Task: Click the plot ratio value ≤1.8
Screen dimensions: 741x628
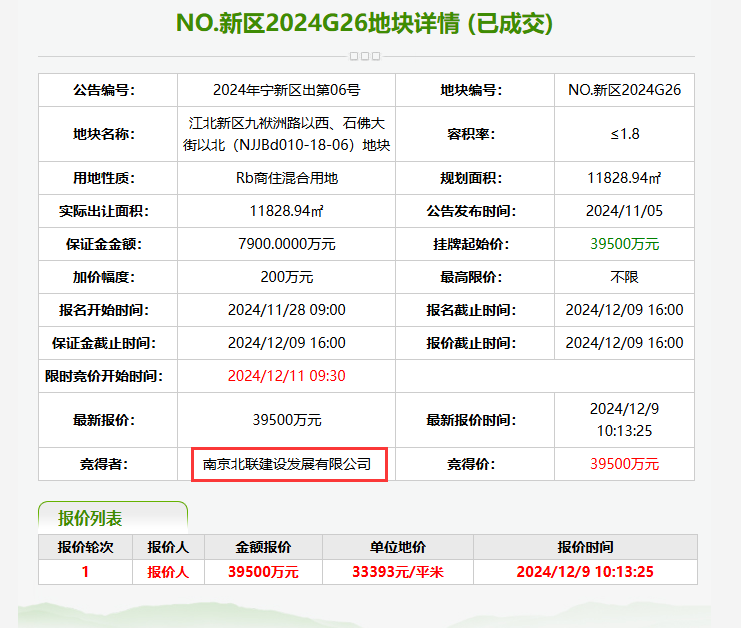Action: (x=624, y=134)
